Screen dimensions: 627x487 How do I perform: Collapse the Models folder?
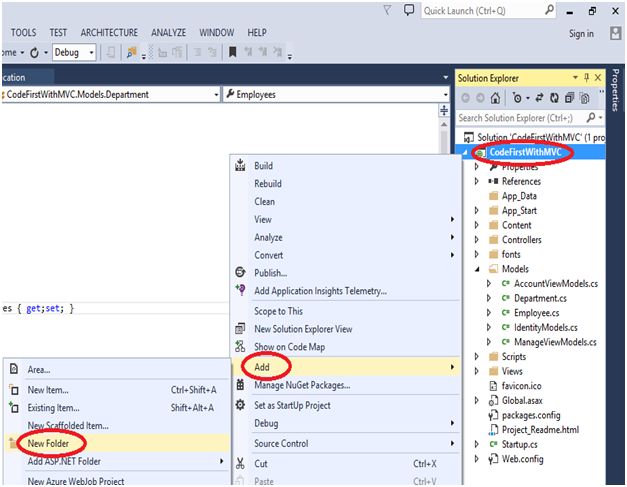[x=477, y=269]
